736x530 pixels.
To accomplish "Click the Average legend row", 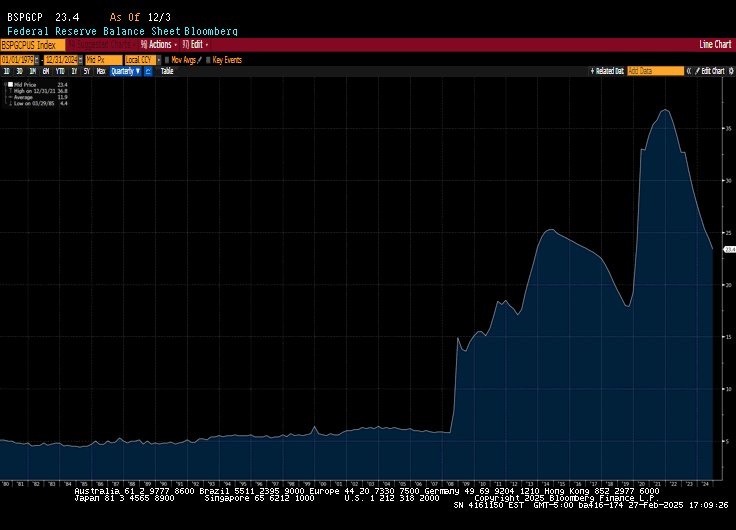I will (x=38, y=97).
